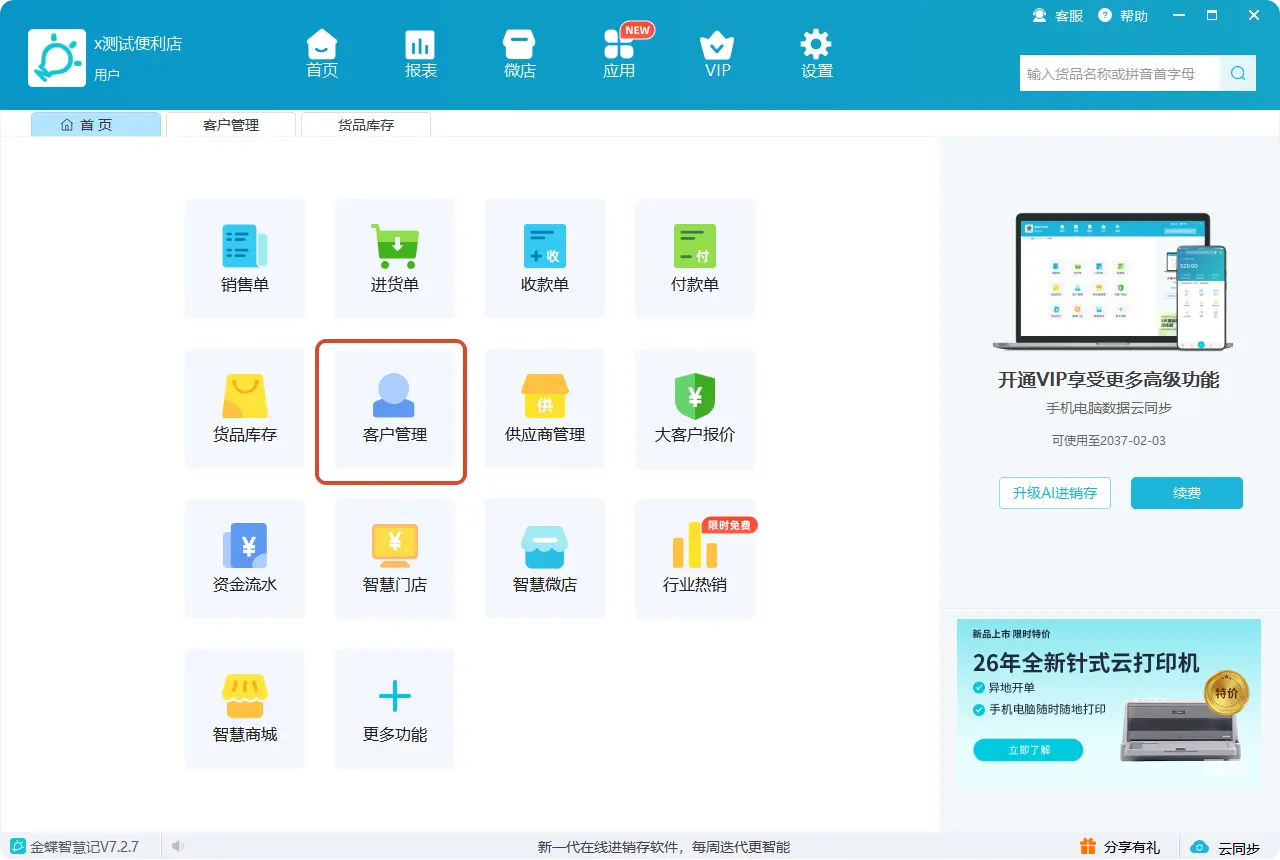Open 应用 apps in the top navigation
The width and height of the screenshot is (1280, 860).
pyautogui.click(x=619, y=54)
